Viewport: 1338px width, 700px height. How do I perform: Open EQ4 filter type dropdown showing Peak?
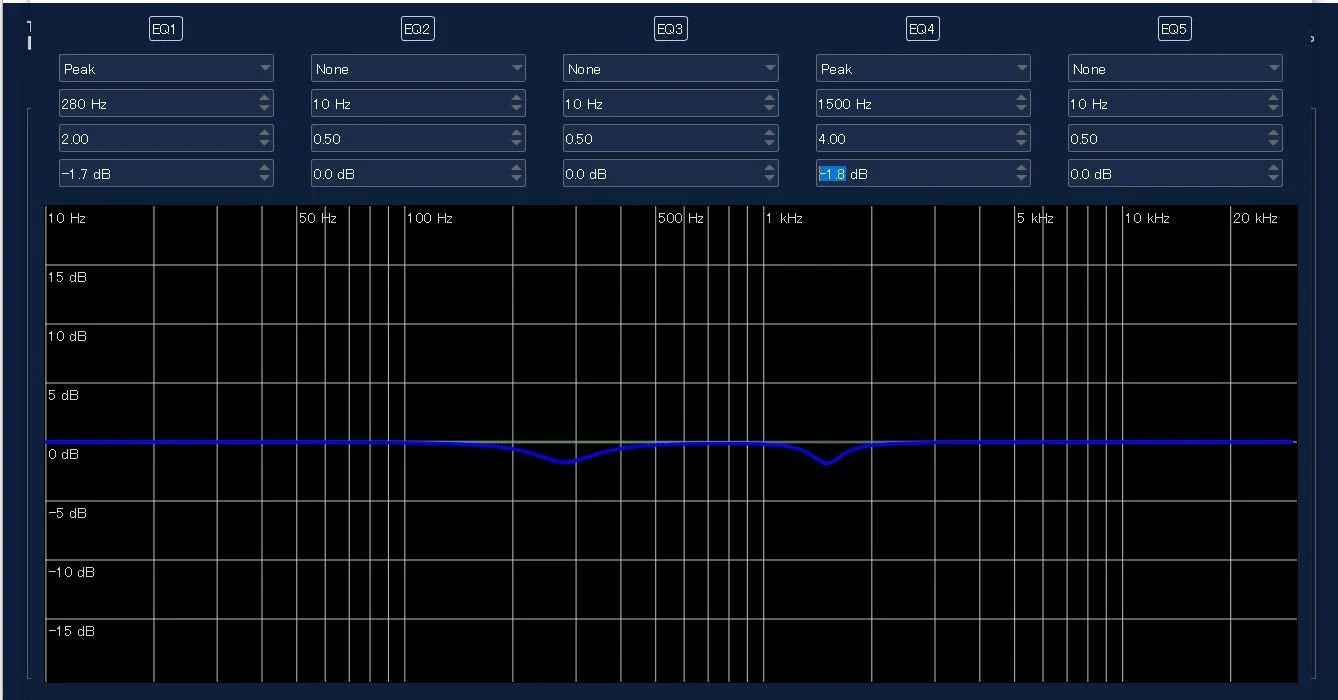[923, 69]
